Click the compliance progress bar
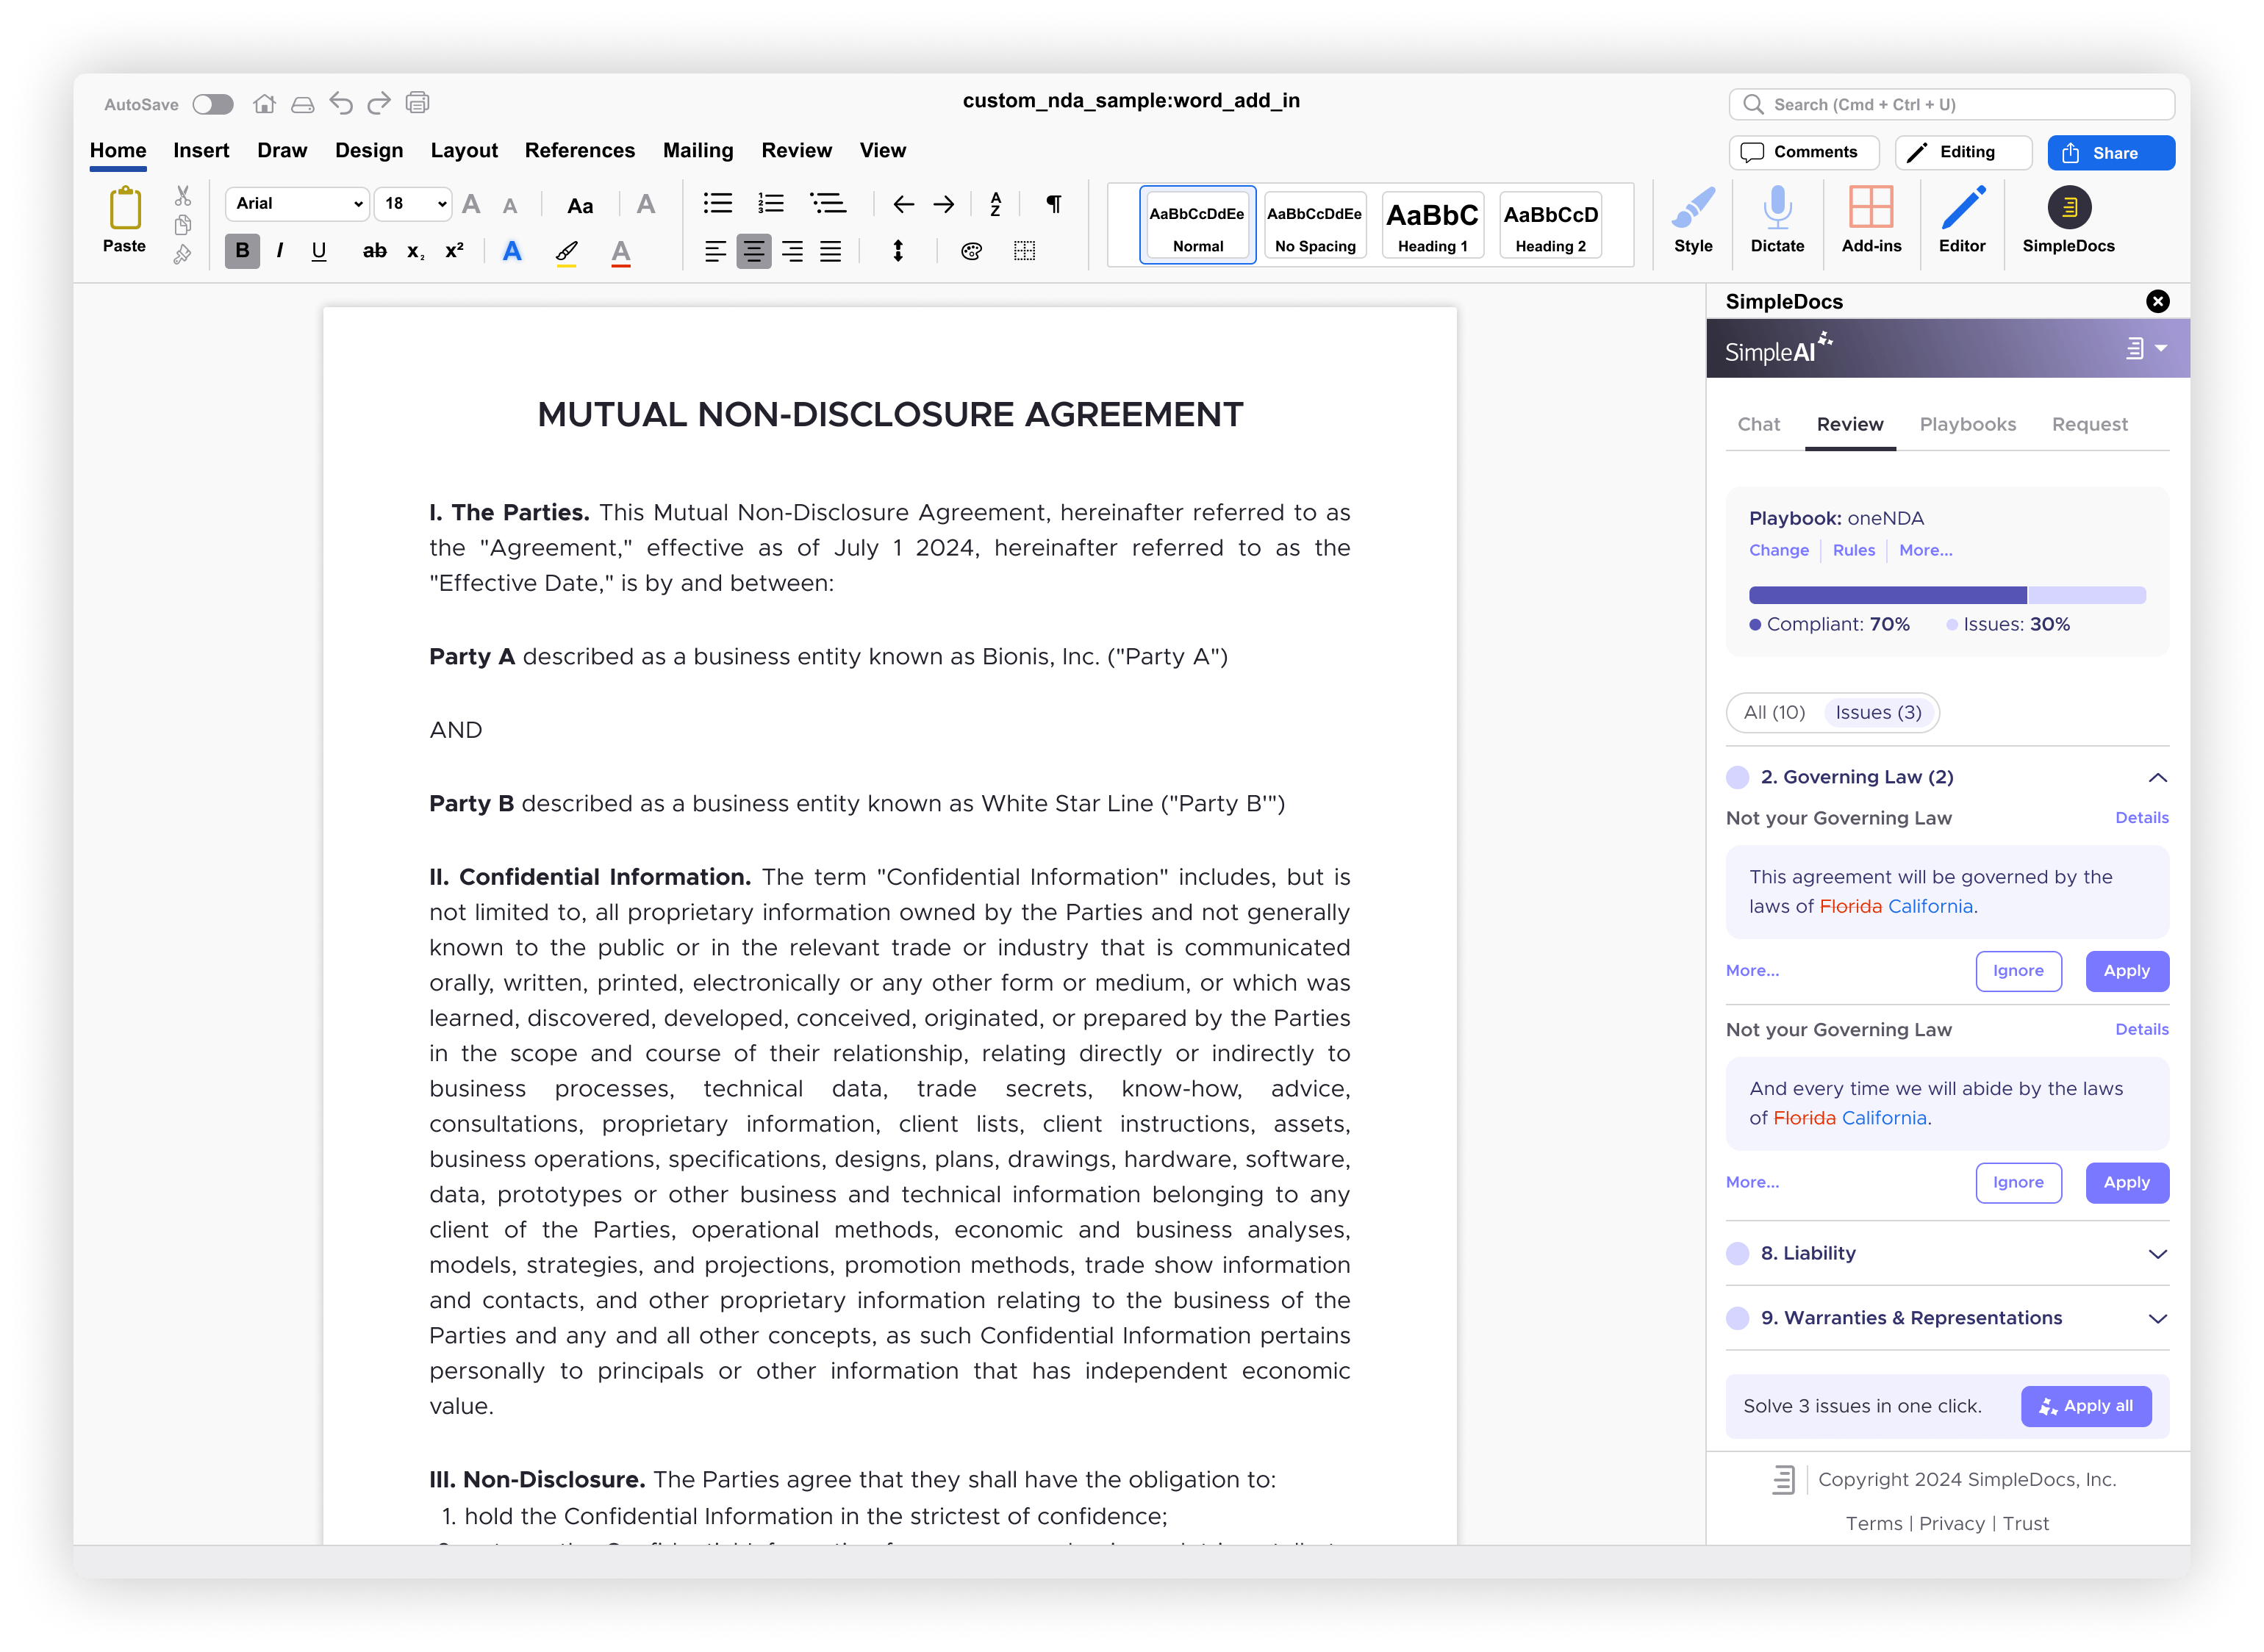Image resolution: width=2264 pixels, height=1652 pixels. point(1946,595)
